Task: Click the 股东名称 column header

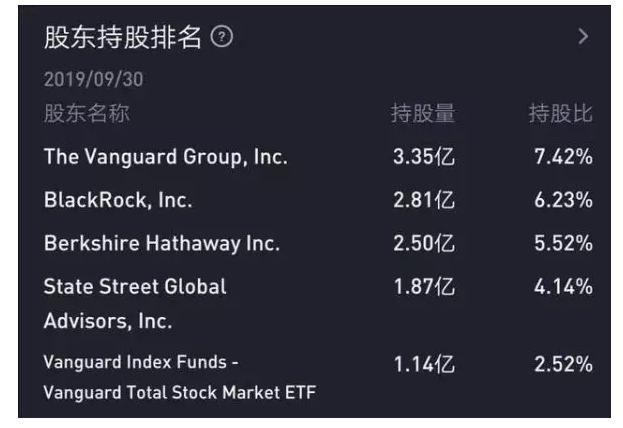Action: [87, 114]
